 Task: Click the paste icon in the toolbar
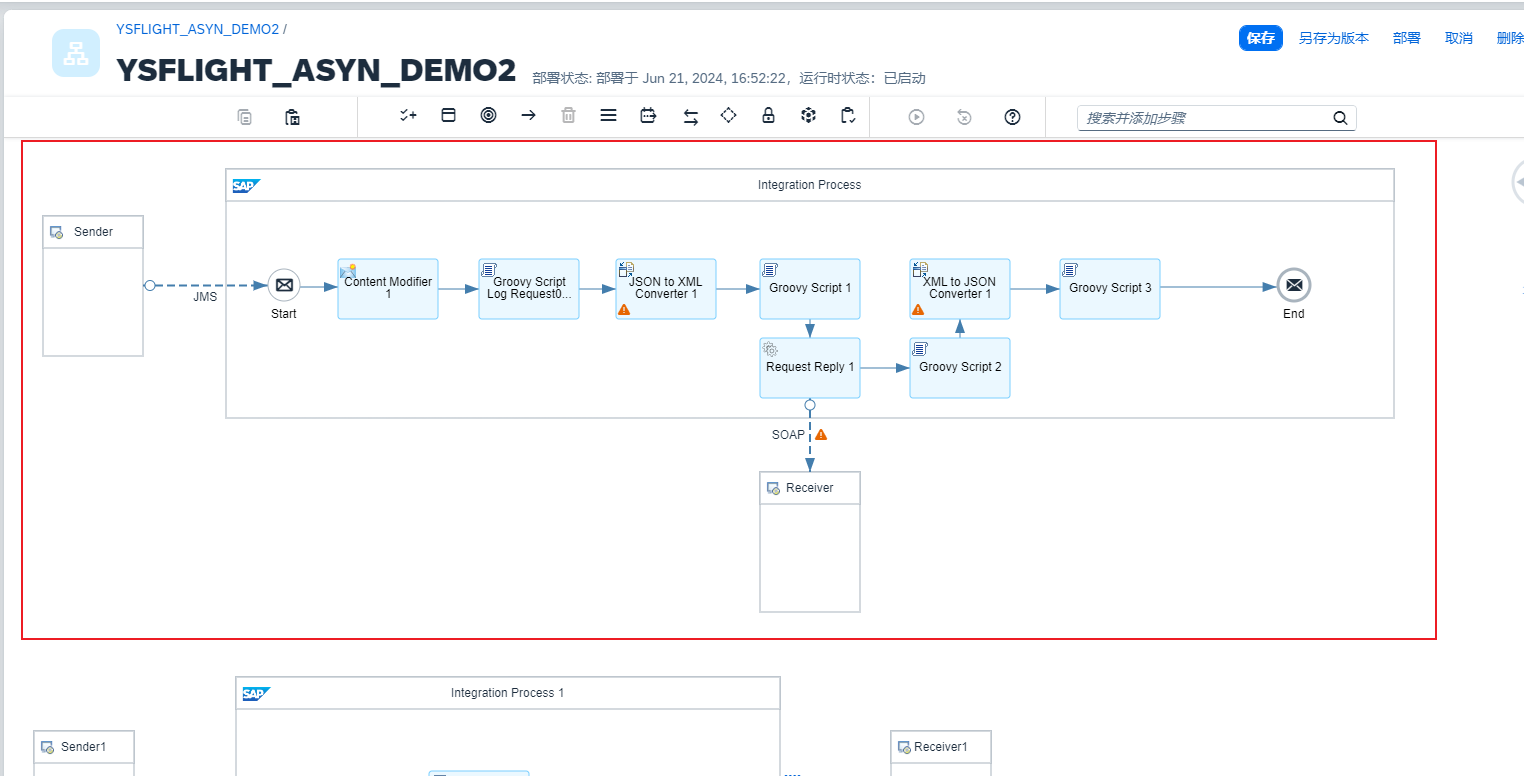coord(292,117)
